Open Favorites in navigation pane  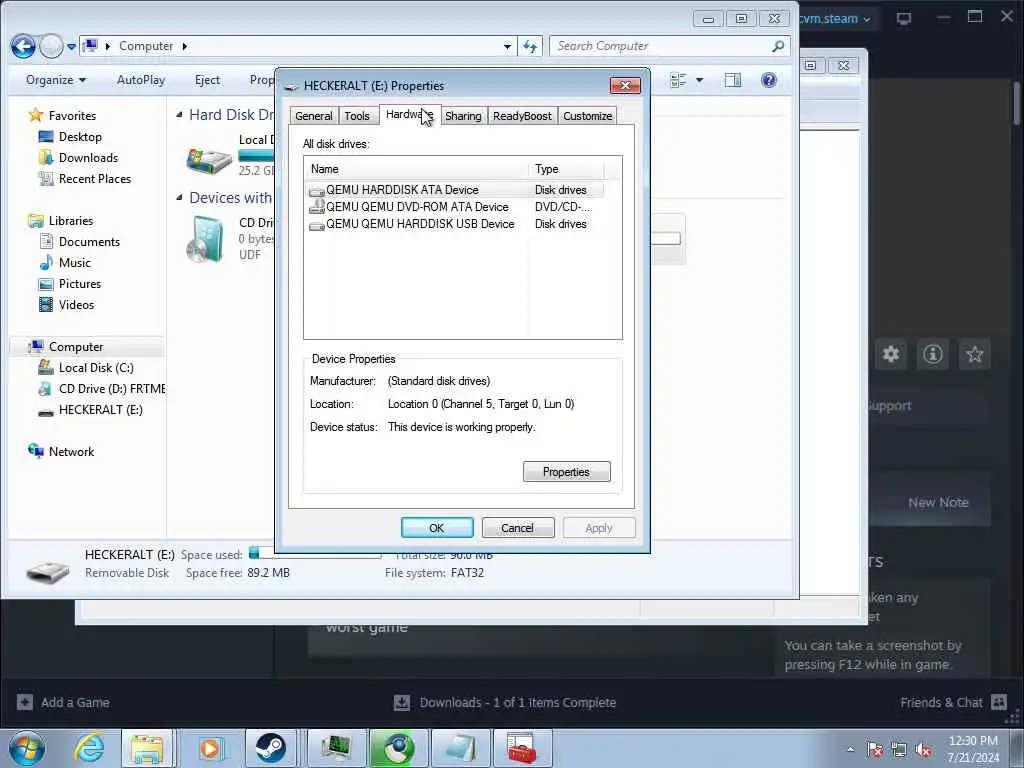72,116
